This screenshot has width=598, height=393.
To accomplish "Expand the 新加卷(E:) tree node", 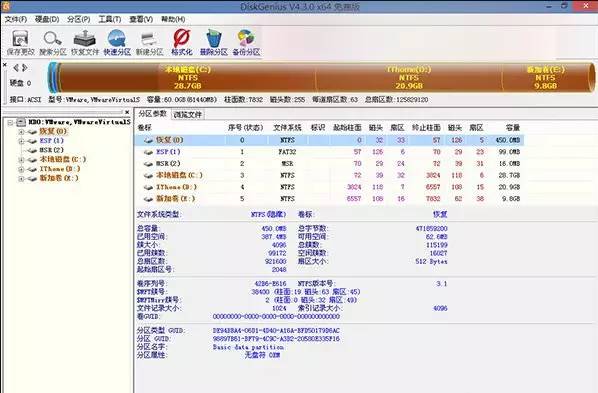I will (x=21, y=179).
